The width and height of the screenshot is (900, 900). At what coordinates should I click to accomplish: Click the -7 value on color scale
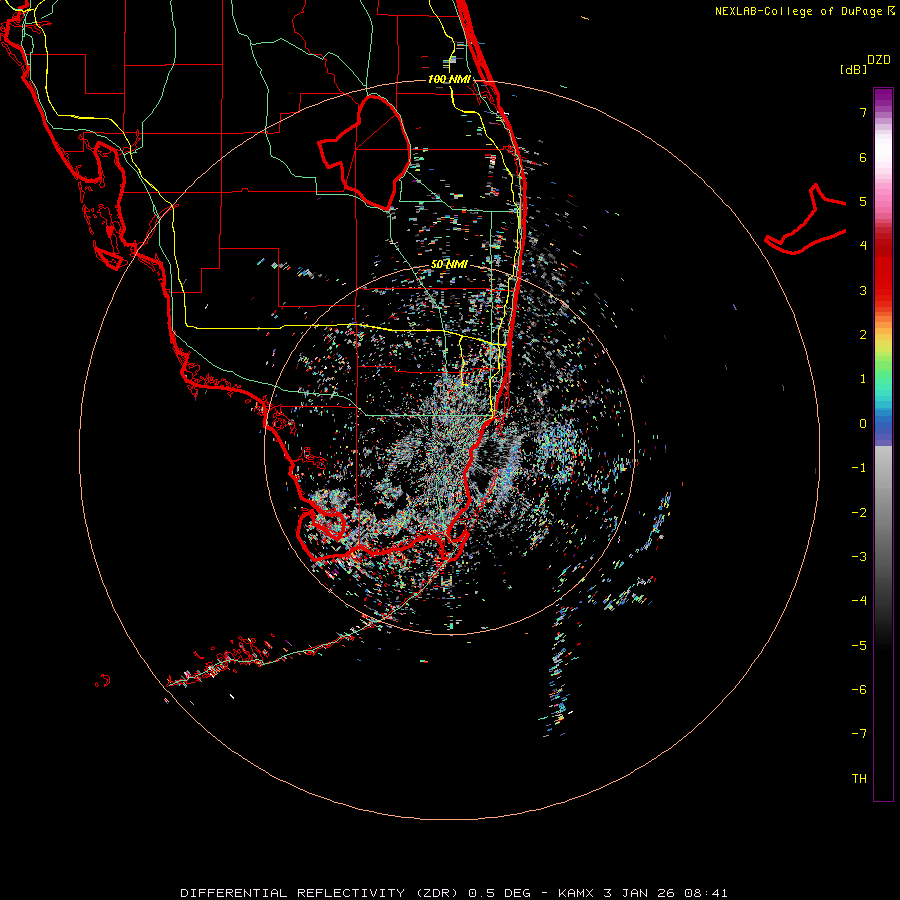pos(859,734)
